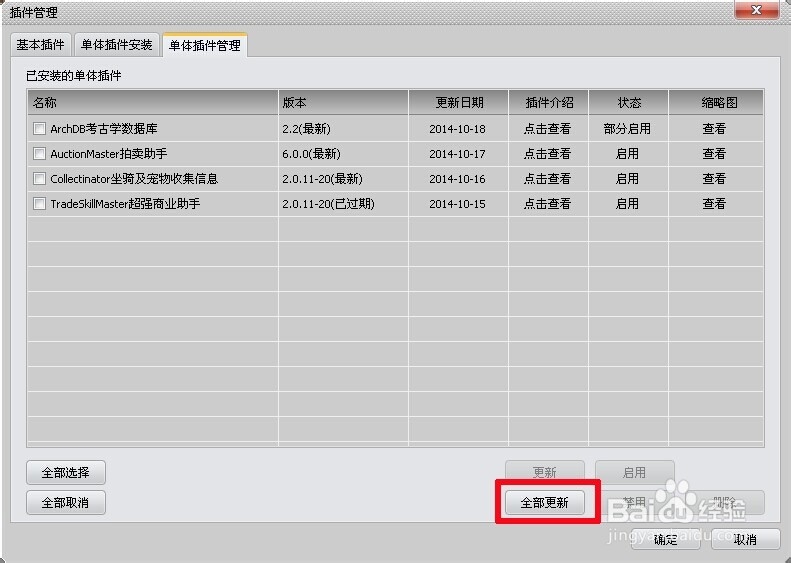Image resolution: width=791 pixels, height=563 pixels.
Task: Close the 插件管理 window
Action: tap(756, 10)
